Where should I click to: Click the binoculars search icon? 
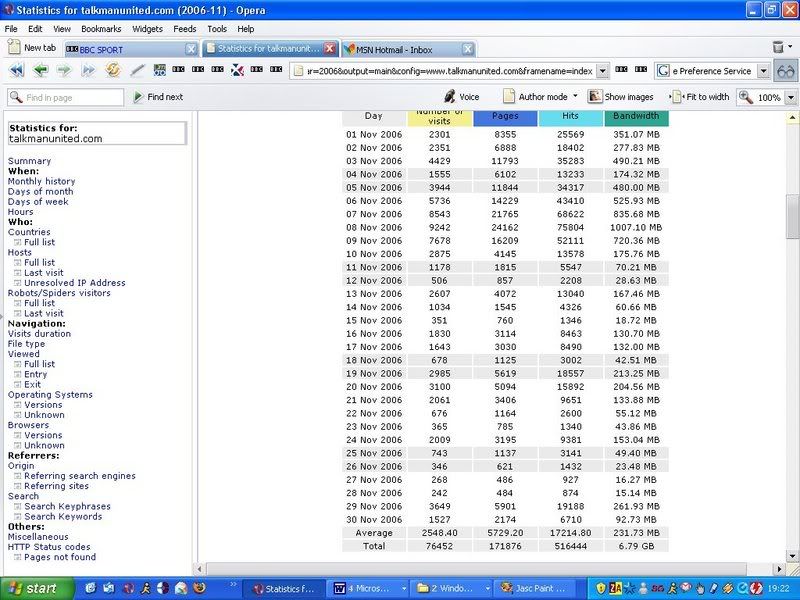786,71
